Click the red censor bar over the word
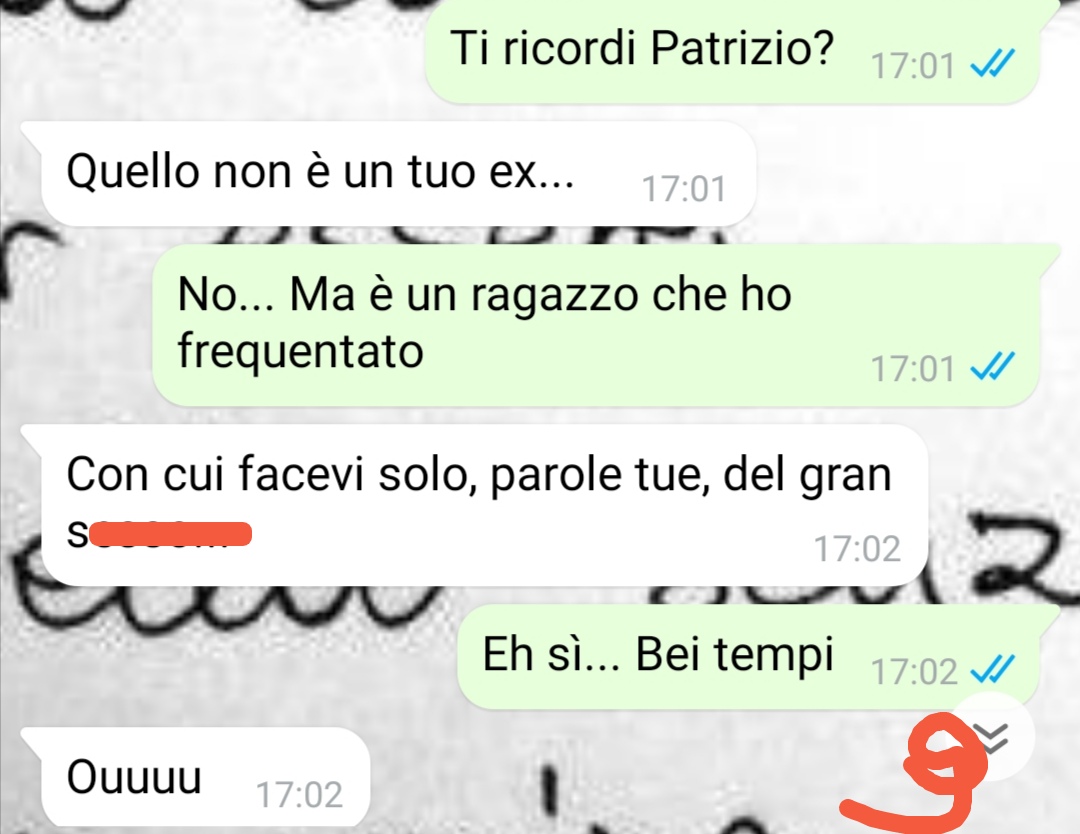 [x=171, y=534]
